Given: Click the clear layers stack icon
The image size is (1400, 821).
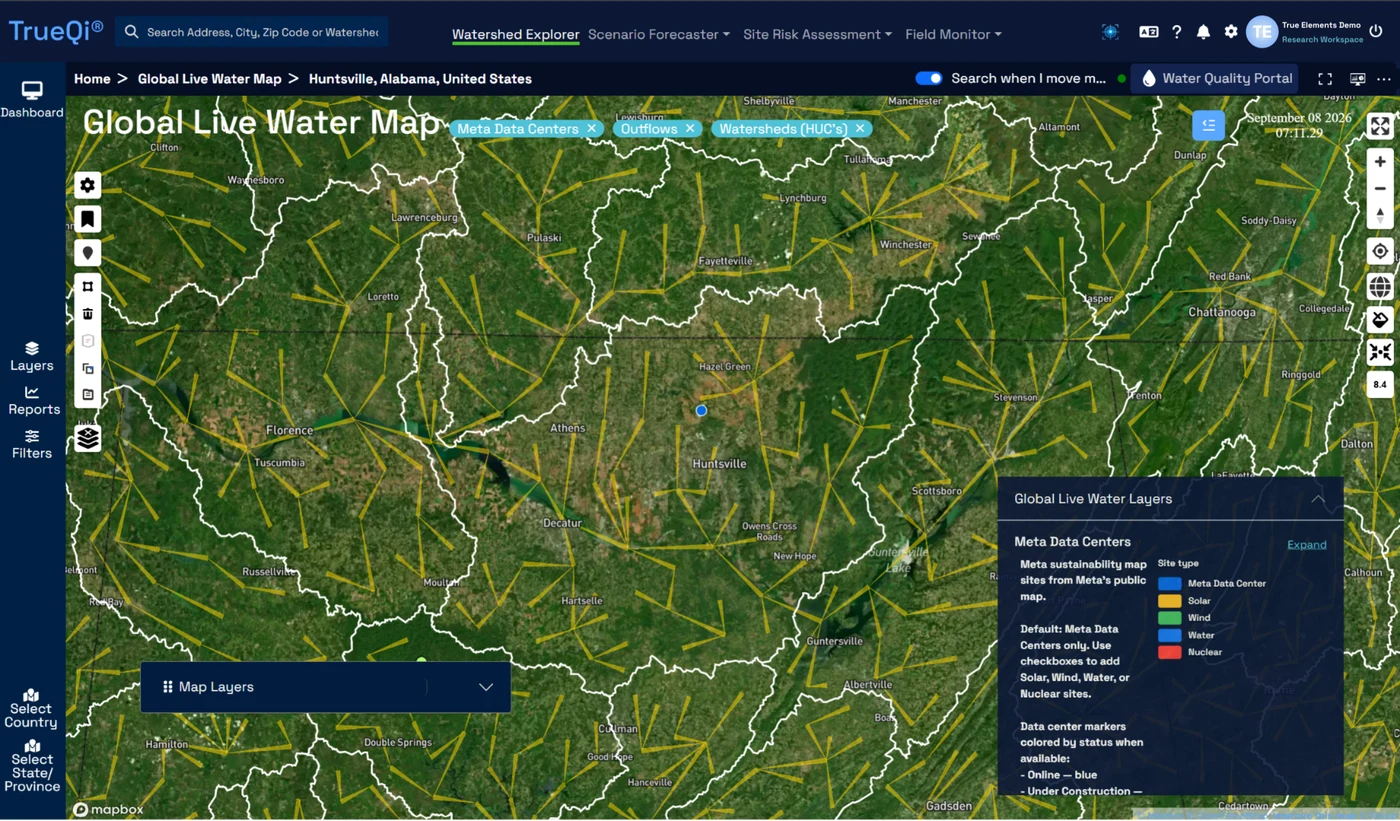Looking at the screenshot, I should click(x=88, y=438).
